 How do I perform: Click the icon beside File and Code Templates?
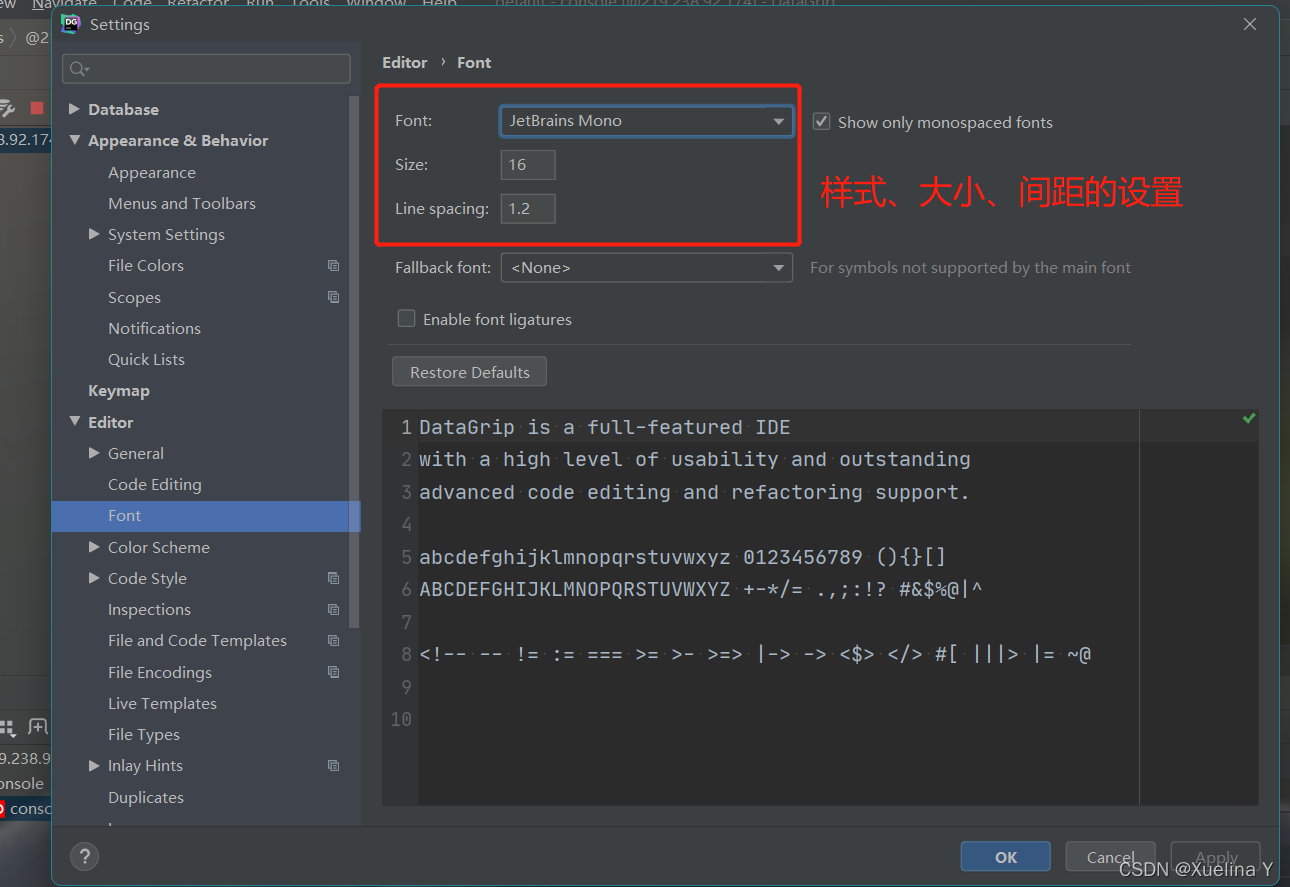tap(334, 640)
